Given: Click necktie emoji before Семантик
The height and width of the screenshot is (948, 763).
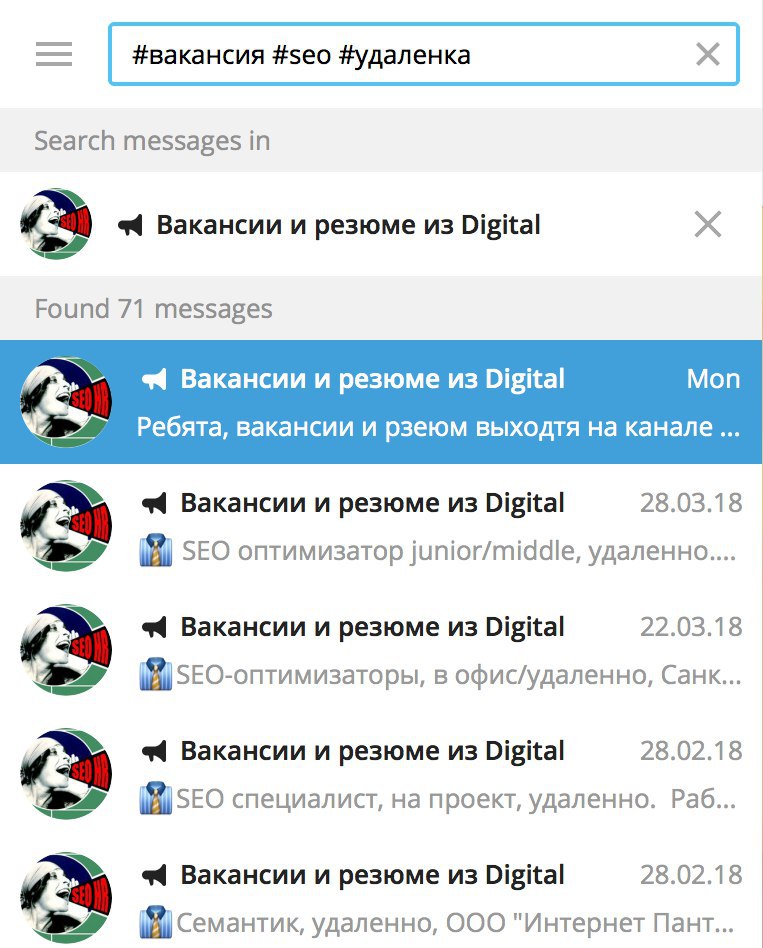Looking at the screenshot, I should tap(156, 923).
